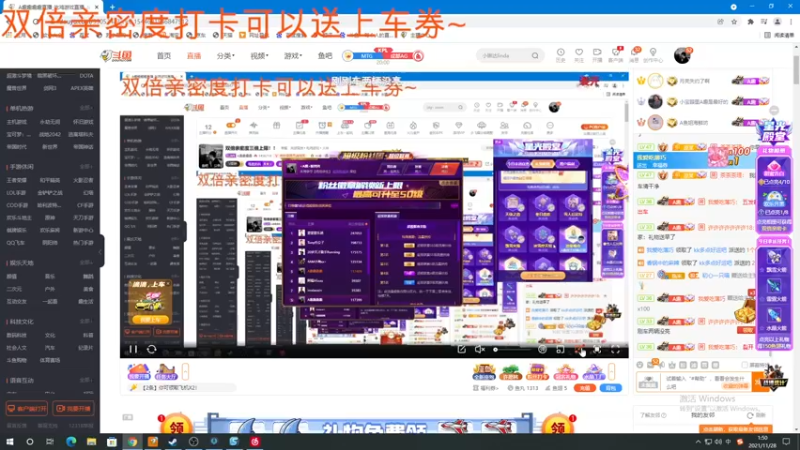Open the 王者荣耀 category link
This screenshot has width=800, height=450.
pyautogui.click(x=16, y=180)
